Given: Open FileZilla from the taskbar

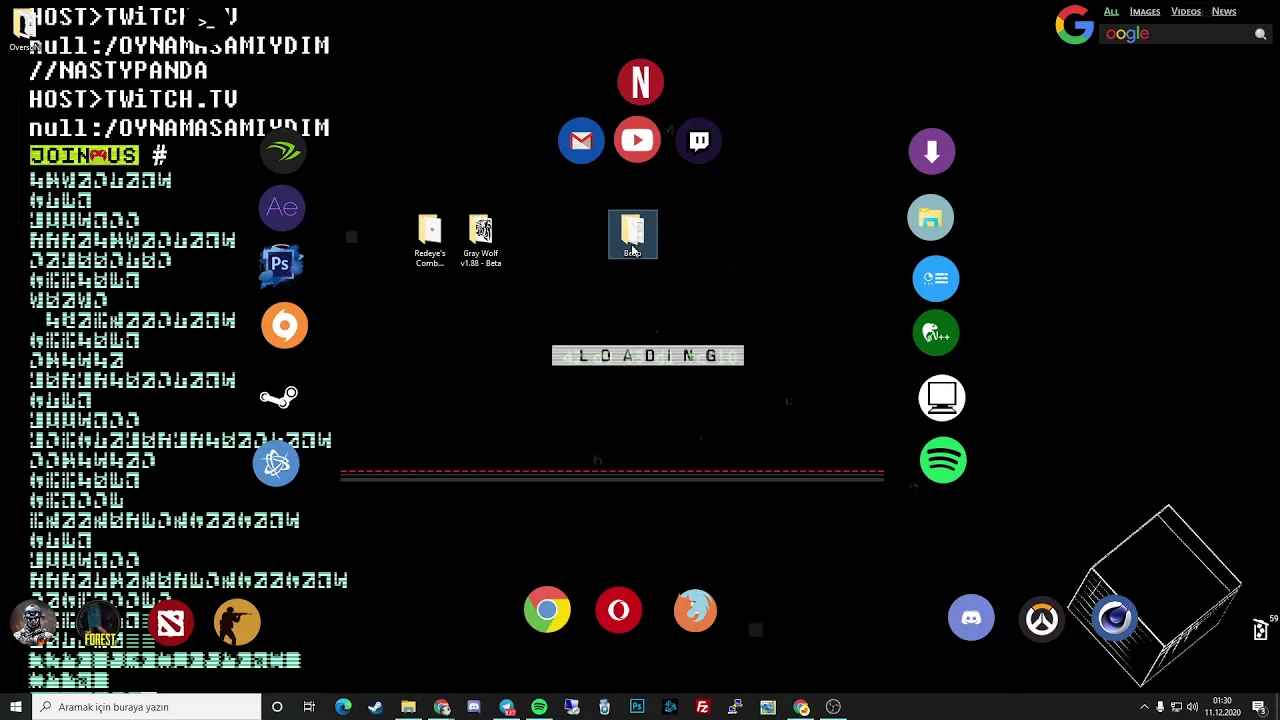Looking at the screenshot, I should point(702,707).
